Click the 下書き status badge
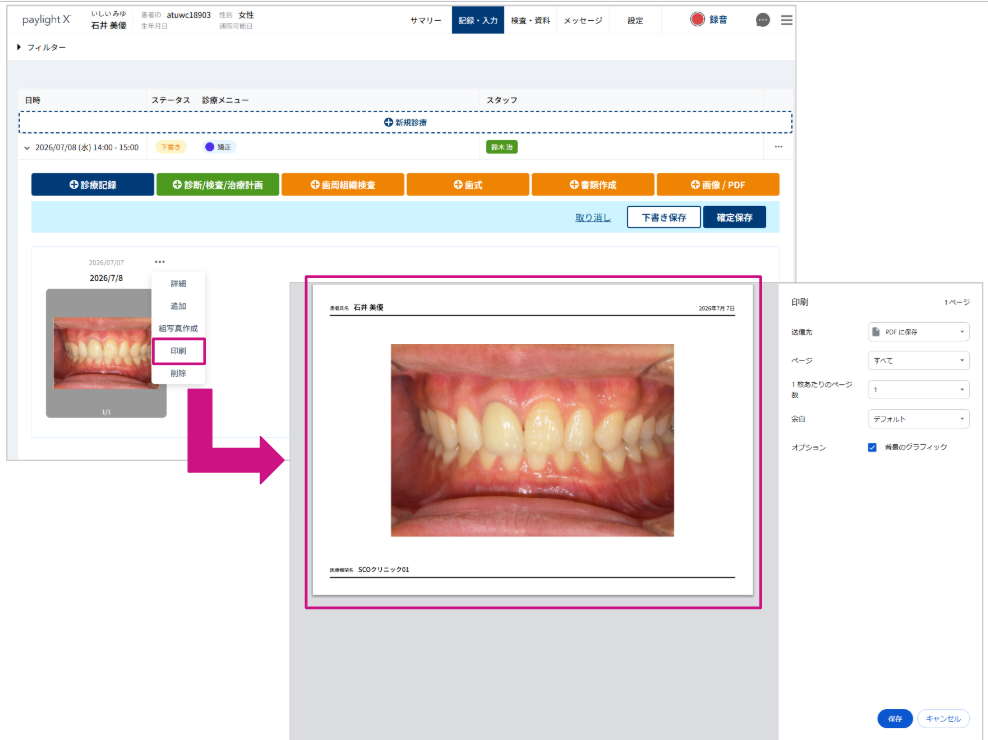The image size is (988, 740). click(170, 147)
